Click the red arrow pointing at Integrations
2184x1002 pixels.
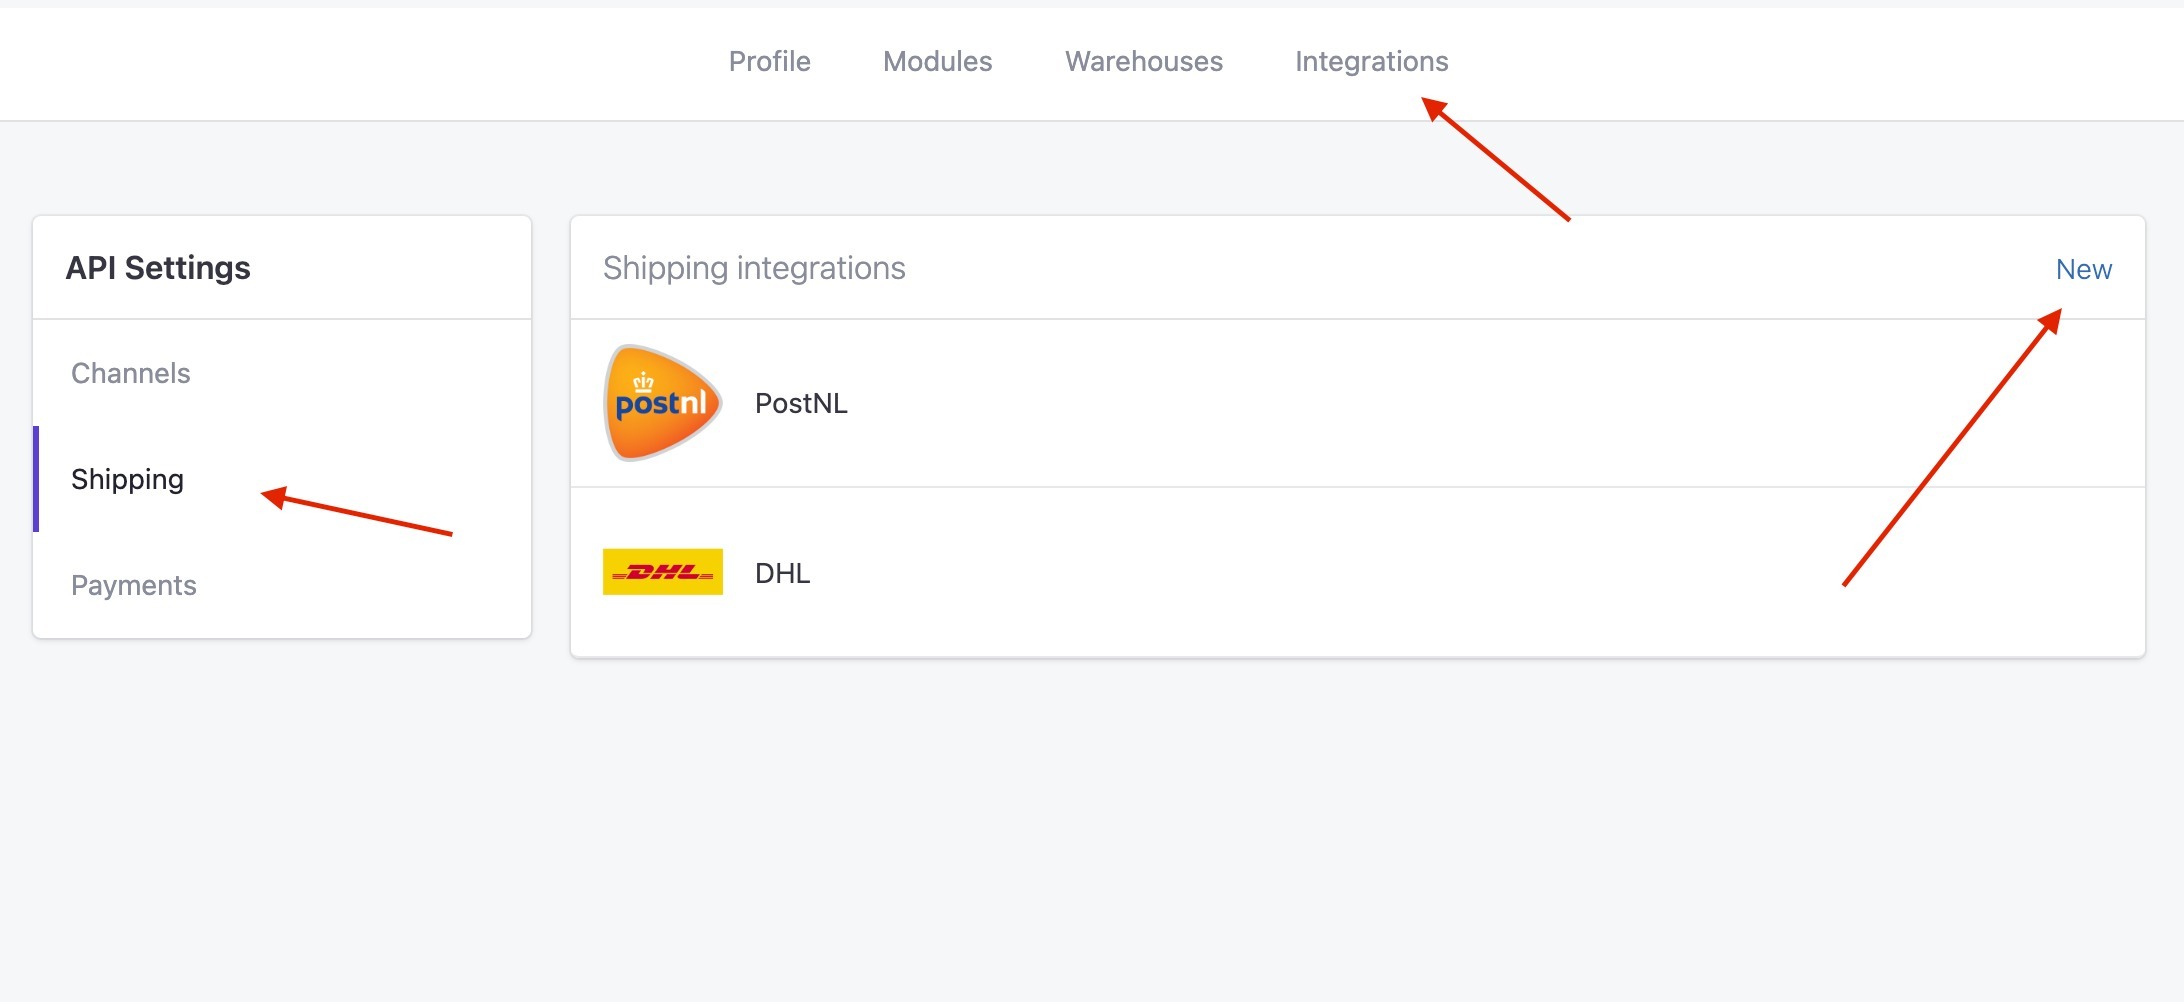coord(1496,158)
